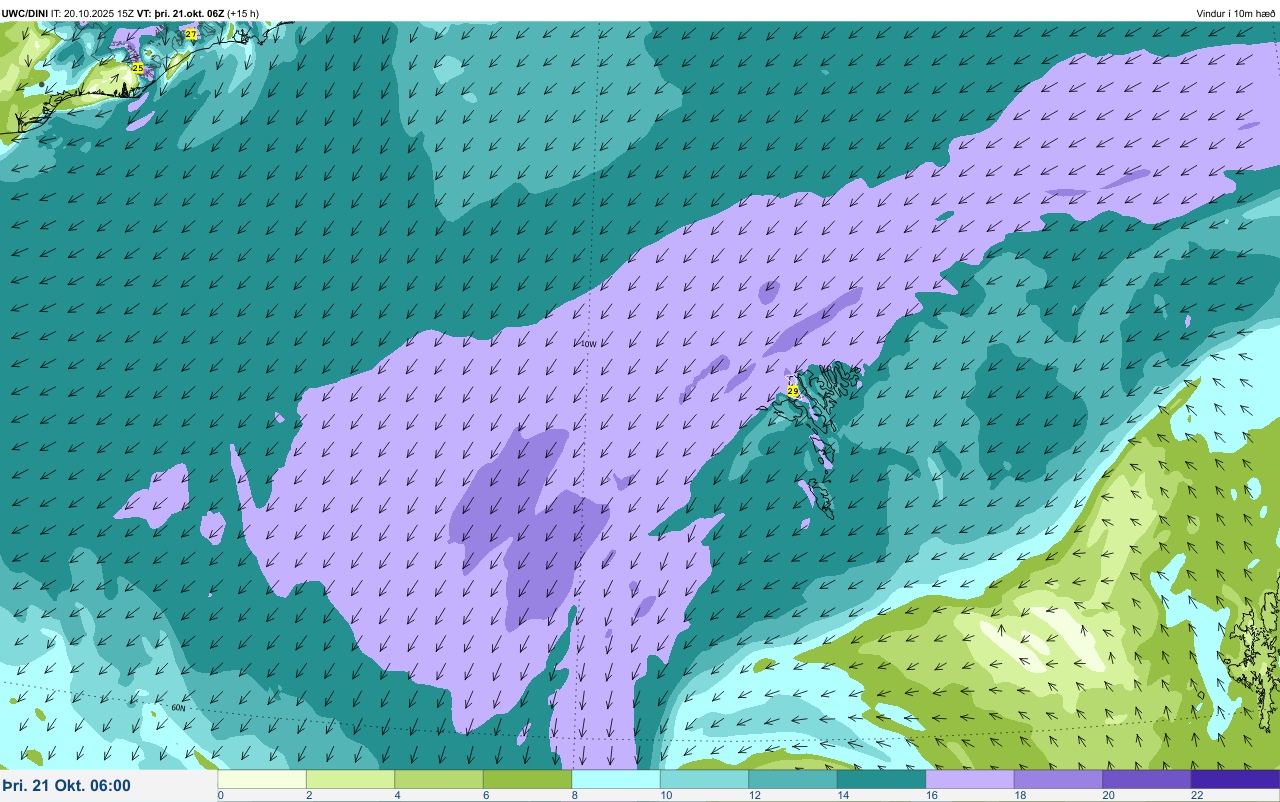Viewport: 1280px width, 802px height.
Task: Click the dark teal 14–16 legend swatch
Action: [881, 779]
